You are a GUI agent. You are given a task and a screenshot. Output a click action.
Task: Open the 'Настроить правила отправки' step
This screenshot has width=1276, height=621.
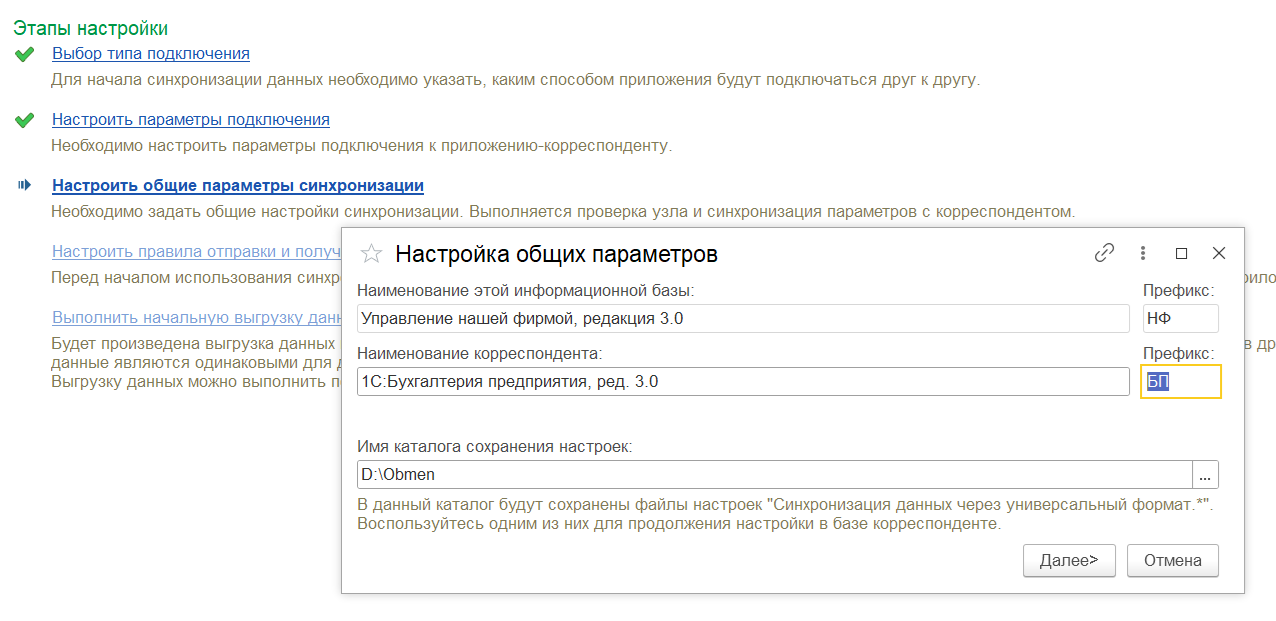(195, 251)
